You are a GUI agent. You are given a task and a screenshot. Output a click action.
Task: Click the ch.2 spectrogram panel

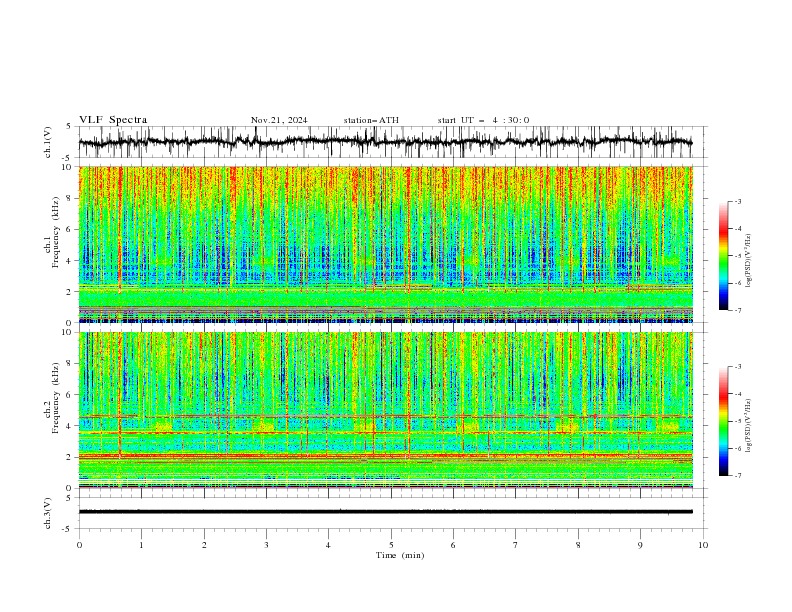pyautogui.click(x=385, y=410)
